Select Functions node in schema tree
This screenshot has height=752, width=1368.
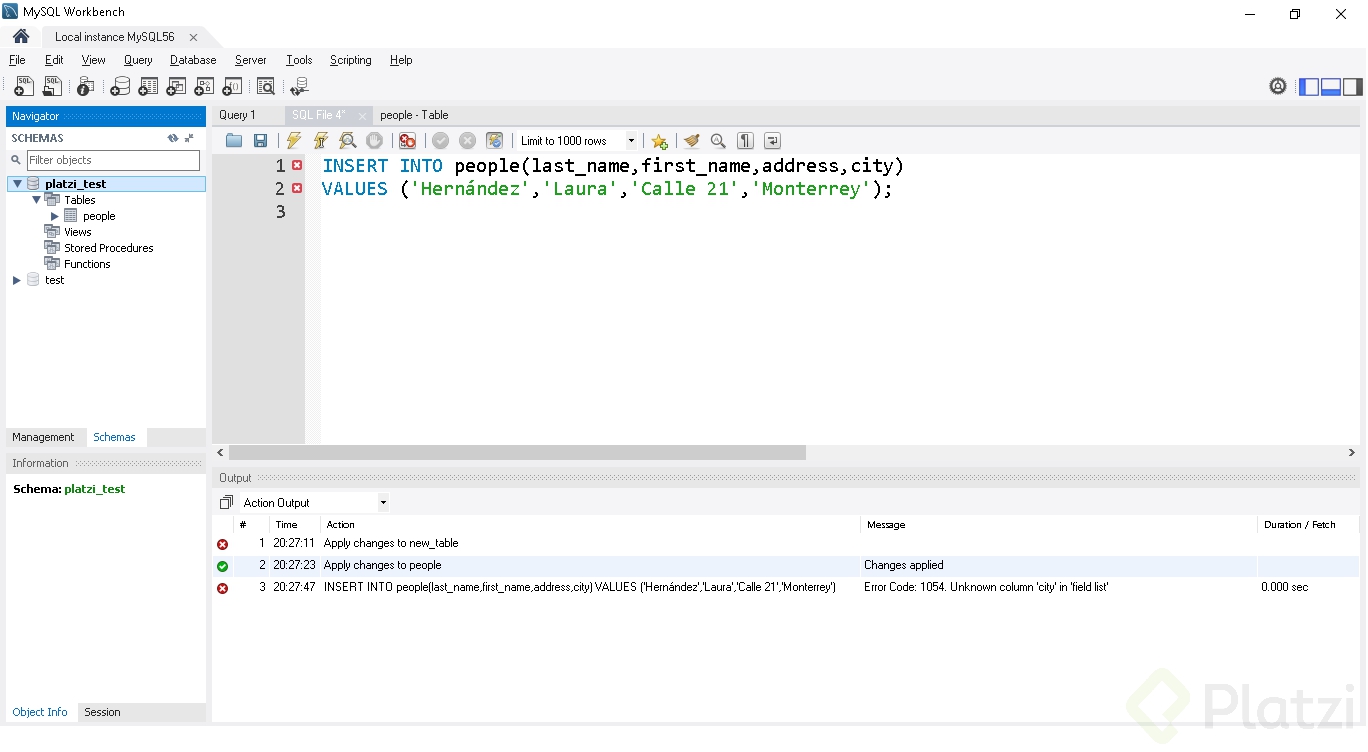coord(87,264)
